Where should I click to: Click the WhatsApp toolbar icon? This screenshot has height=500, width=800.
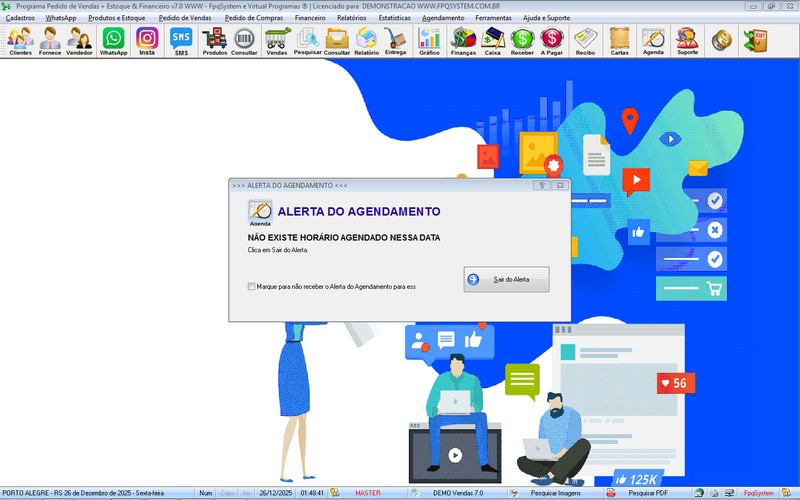click(113, 41)
